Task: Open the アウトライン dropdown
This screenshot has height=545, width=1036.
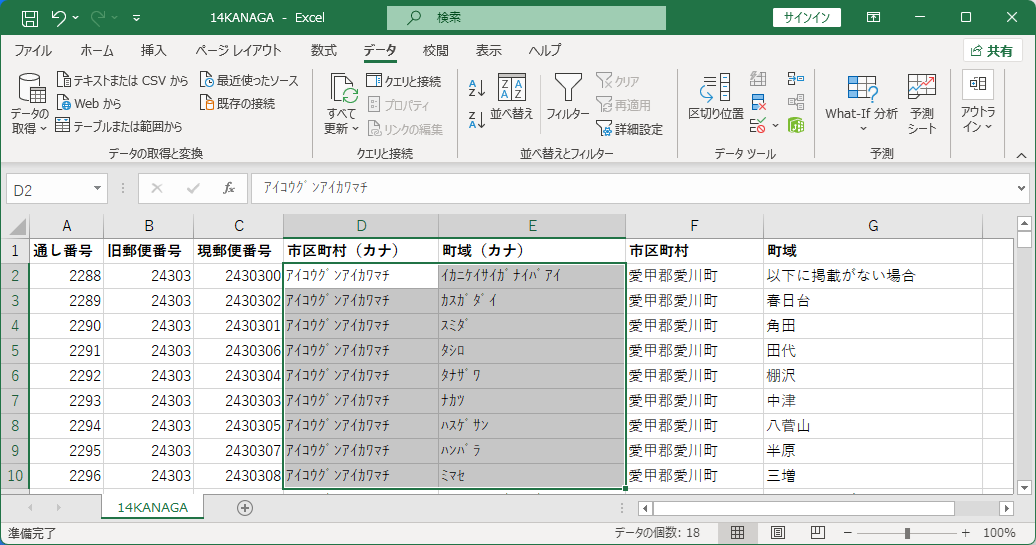Action: pos(978,103)
